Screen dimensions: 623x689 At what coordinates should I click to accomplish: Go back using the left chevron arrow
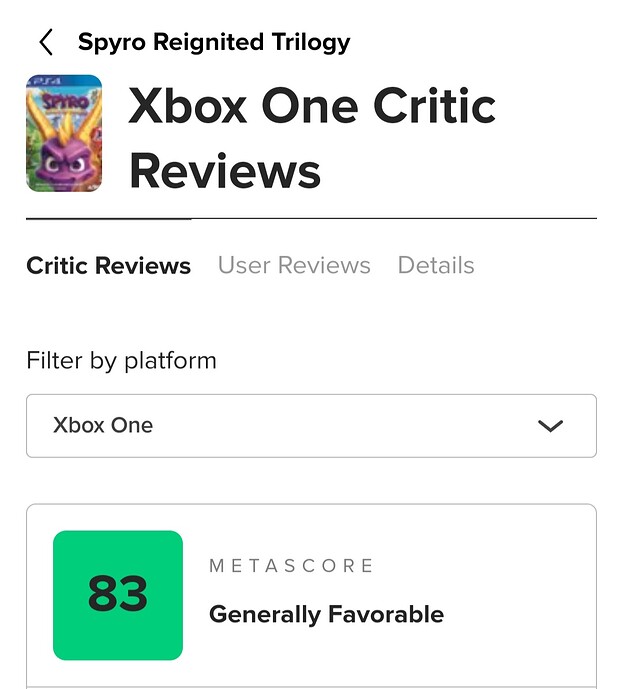tap(46, 42)
